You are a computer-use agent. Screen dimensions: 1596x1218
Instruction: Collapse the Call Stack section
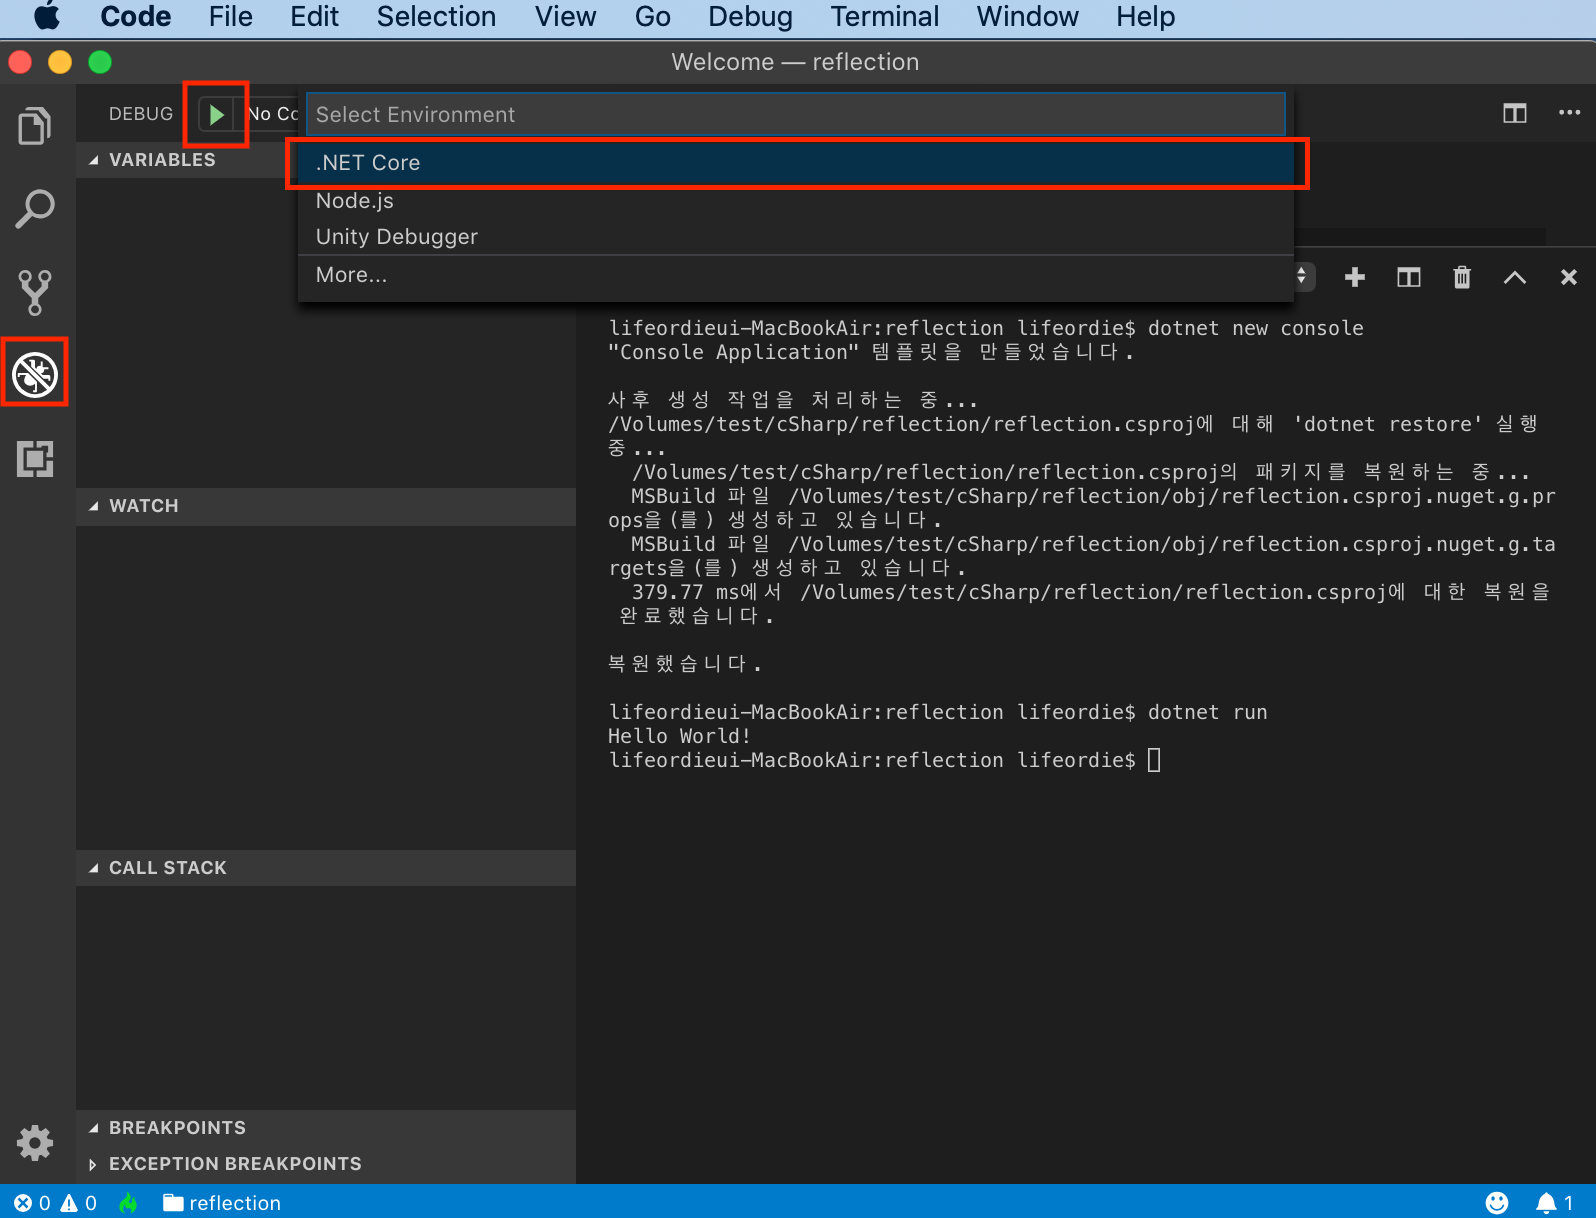326,868
